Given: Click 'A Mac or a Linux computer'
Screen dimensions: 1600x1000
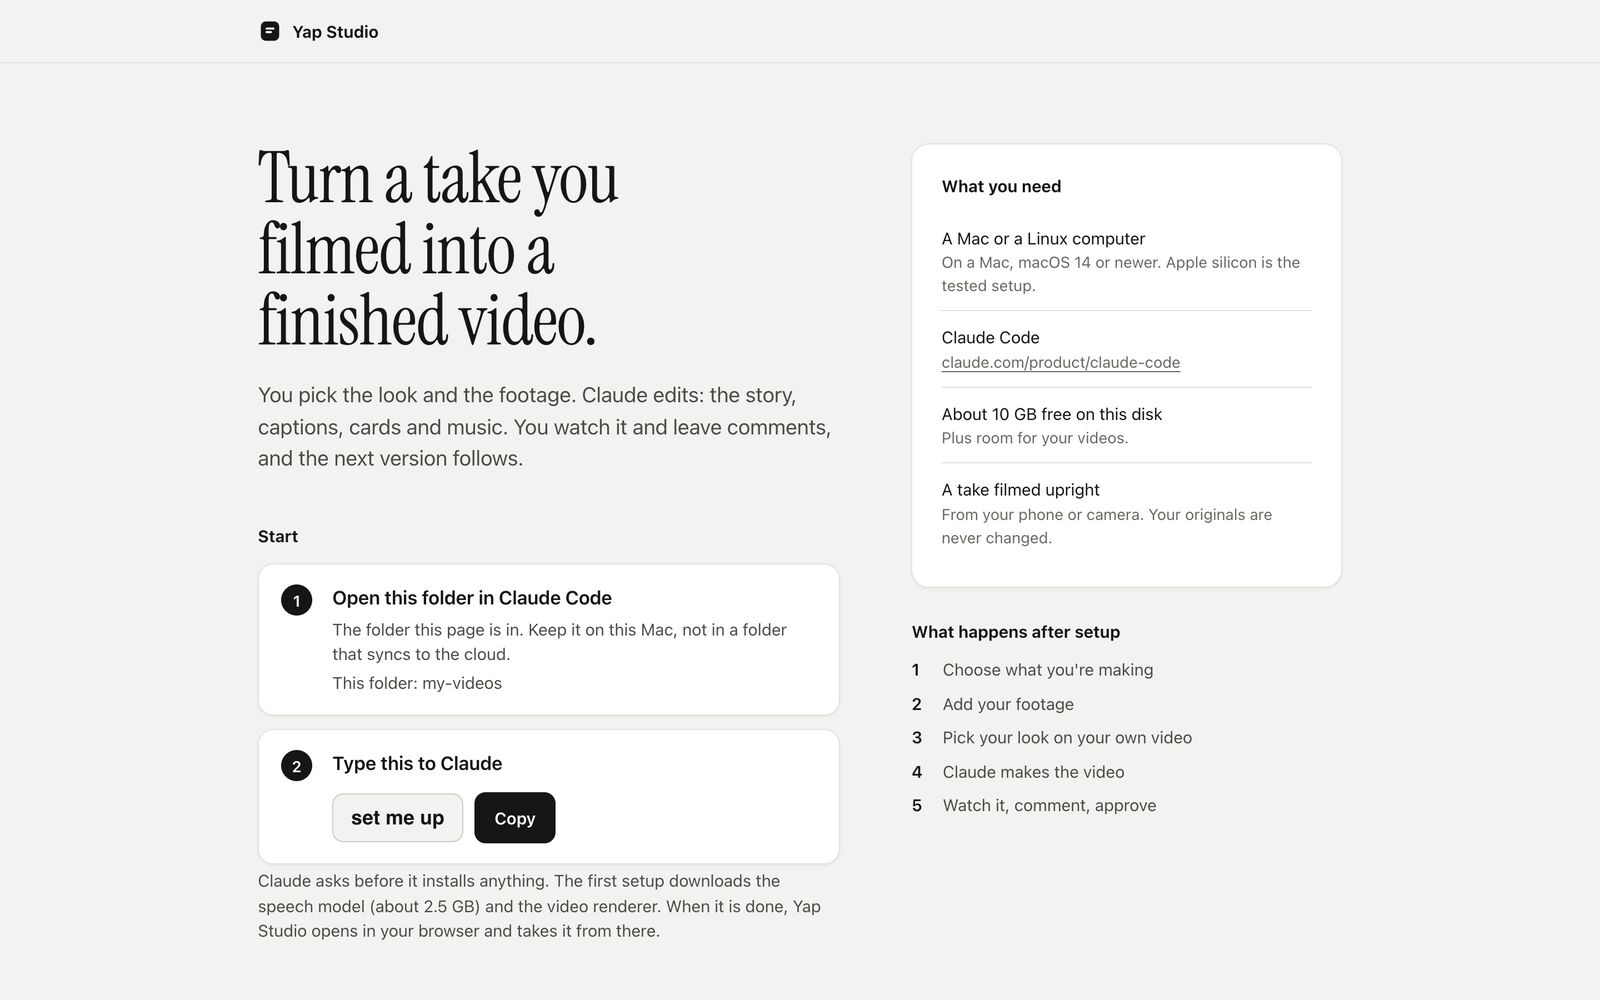Looking at the screenshot, I should (x=1043, y=239).
